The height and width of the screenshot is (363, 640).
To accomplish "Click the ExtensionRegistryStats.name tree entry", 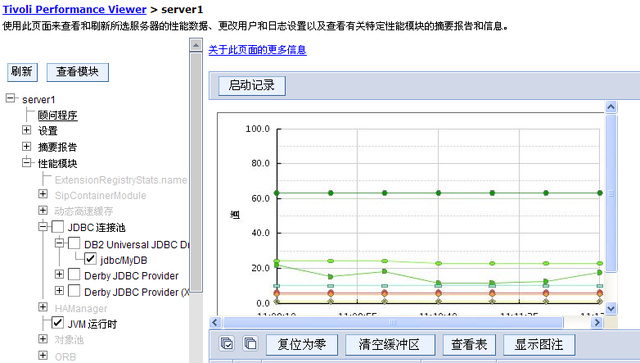I will 121,180.
